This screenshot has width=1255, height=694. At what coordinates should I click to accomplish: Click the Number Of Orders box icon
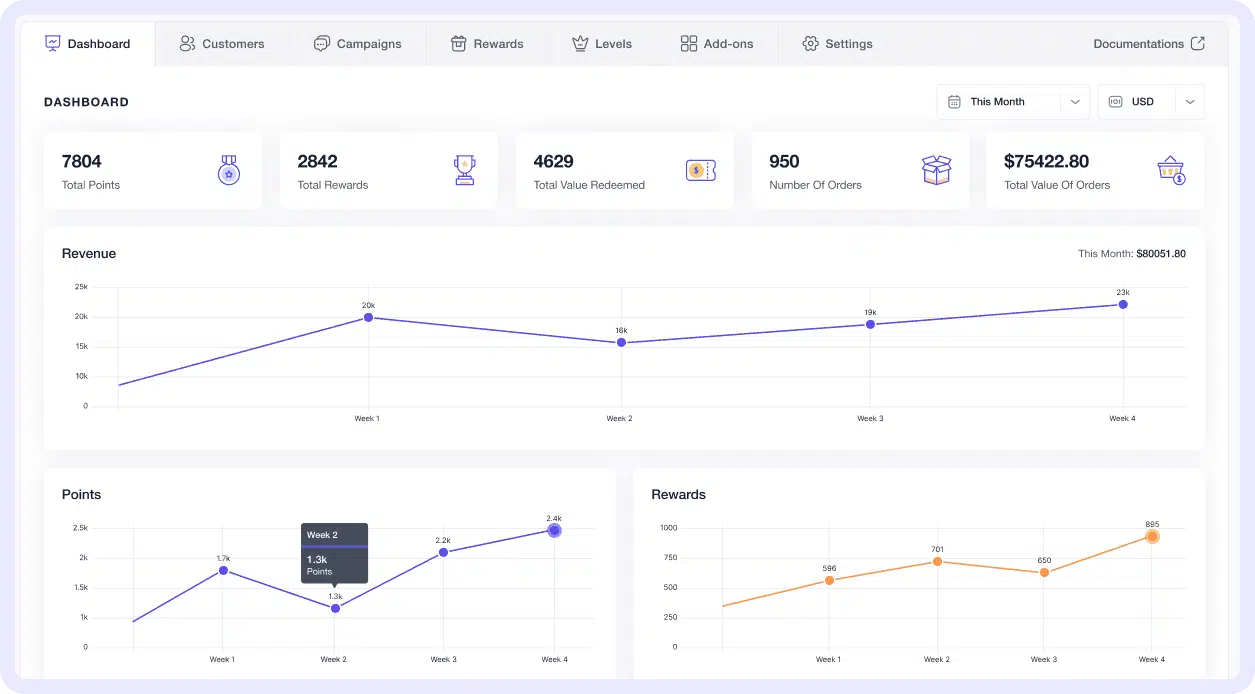936,170
